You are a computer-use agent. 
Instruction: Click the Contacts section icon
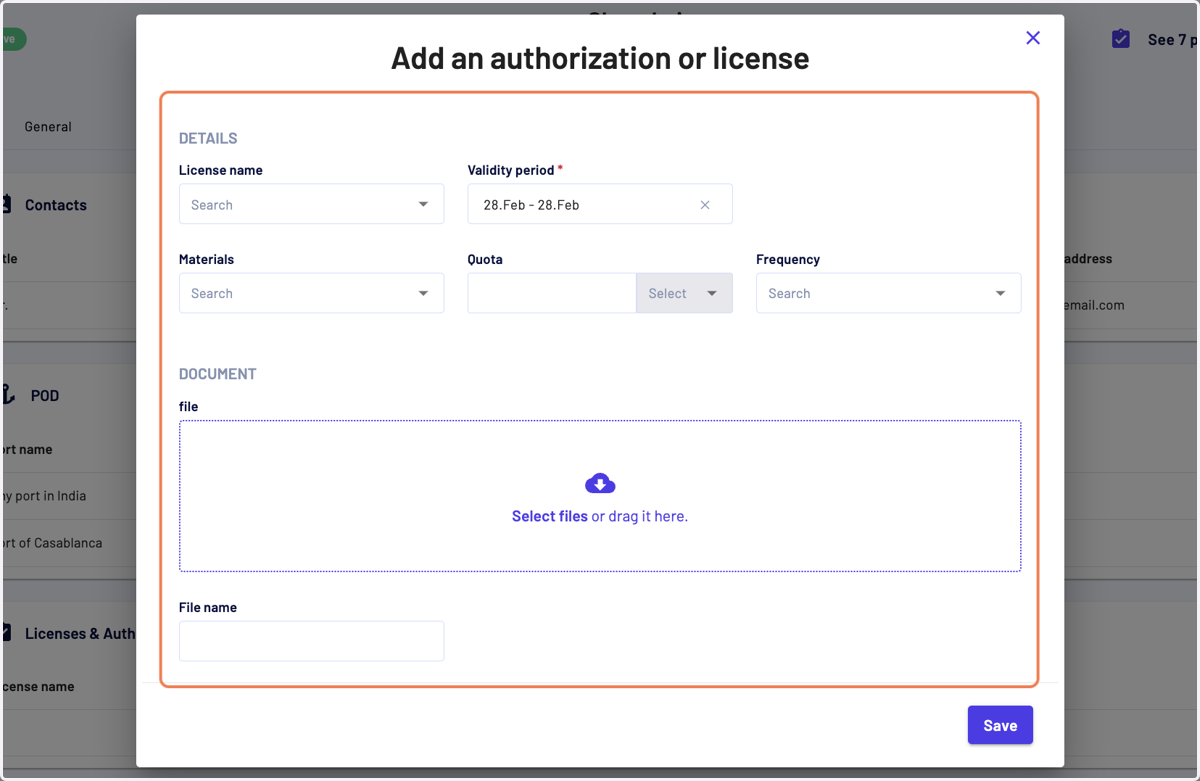click(7, 204)
